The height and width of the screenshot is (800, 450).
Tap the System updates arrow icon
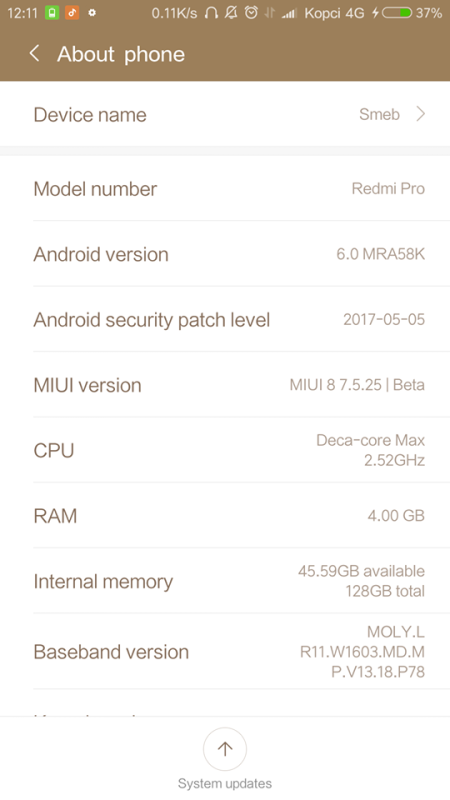(224, 748)
